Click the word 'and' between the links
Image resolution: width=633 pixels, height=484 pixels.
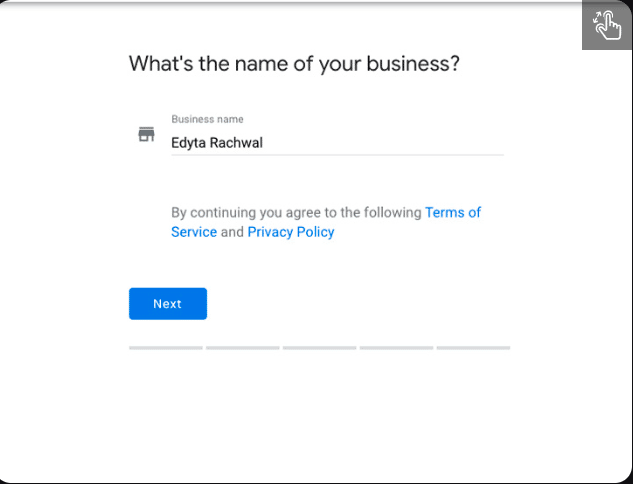(x=232, y=232)
